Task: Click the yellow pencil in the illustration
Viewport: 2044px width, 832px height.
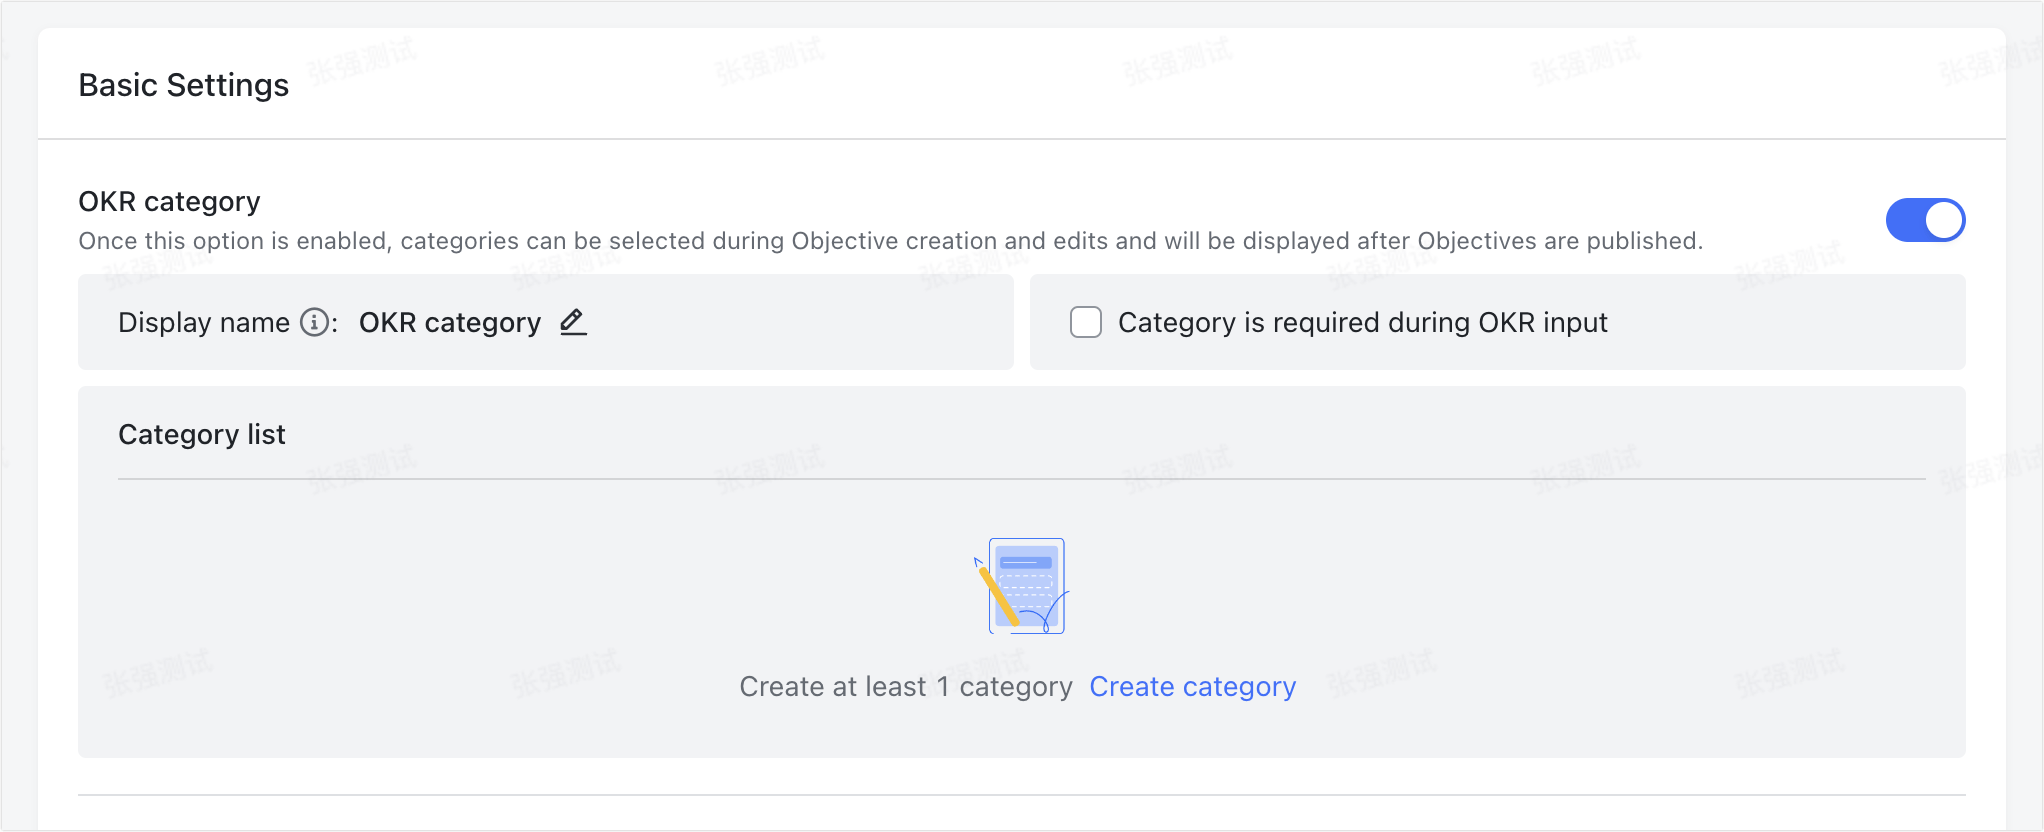Action: click(997, 596)
